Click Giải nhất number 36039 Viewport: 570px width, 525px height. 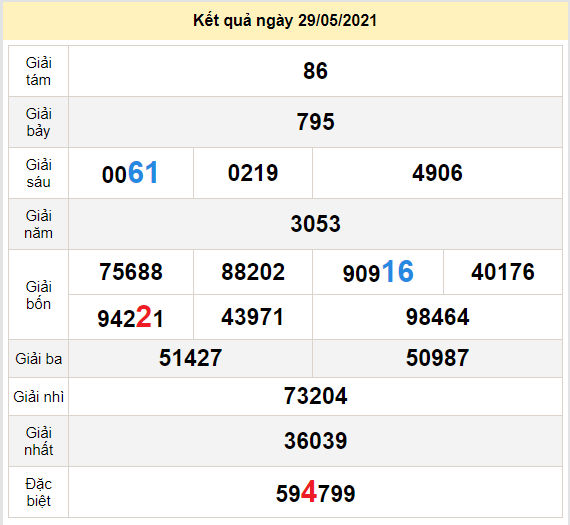tap(315, 441)
